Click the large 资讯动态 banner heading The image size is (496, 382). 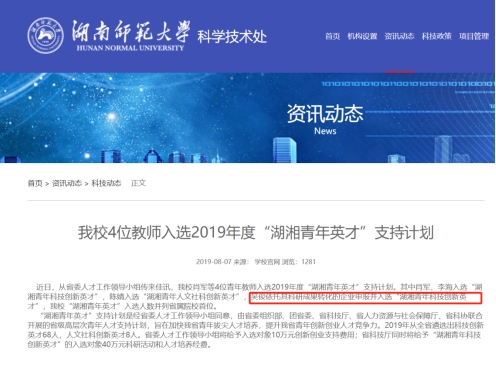[325, 113]
